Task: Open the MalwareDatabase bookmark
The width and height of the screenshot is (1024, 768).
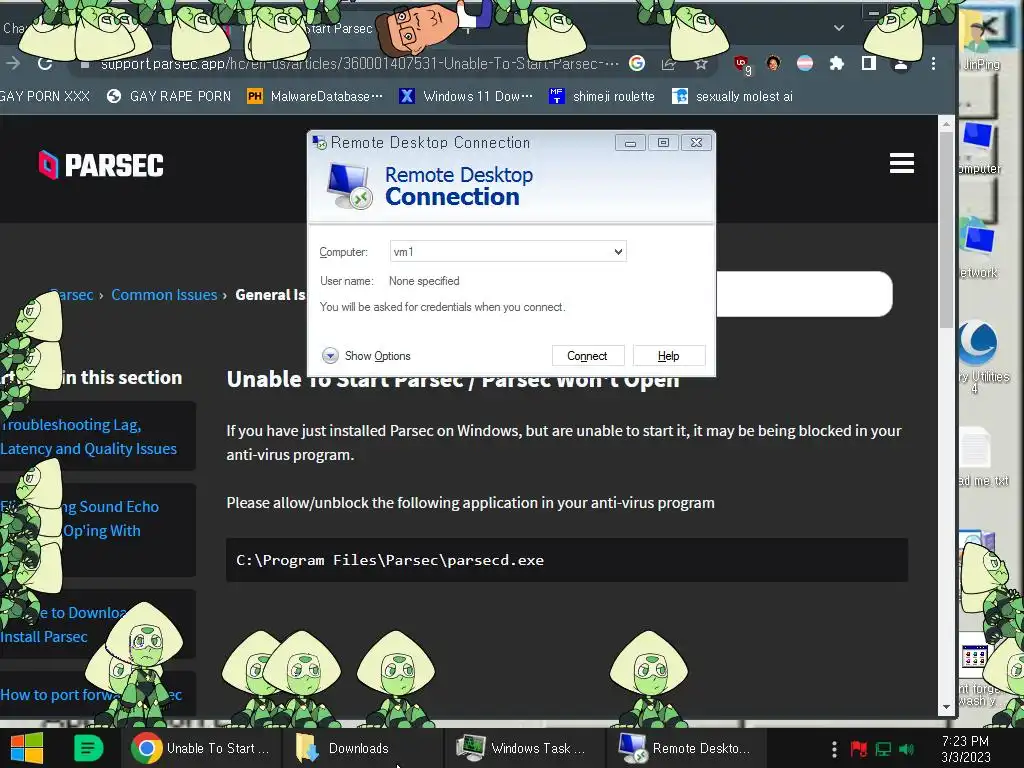Action: pos(315,97)
